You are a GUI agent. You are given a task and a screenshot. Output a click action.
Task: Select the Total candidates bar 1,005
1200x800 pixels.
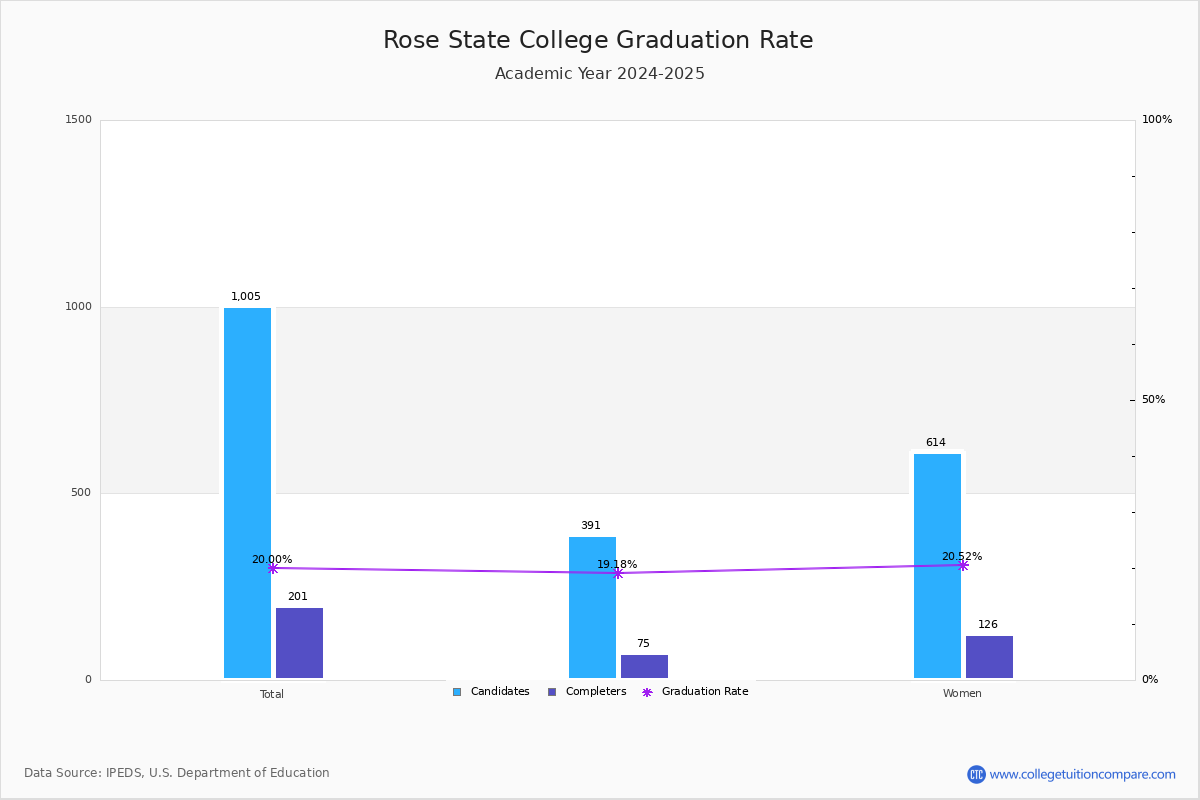click(x=247, y=493)
